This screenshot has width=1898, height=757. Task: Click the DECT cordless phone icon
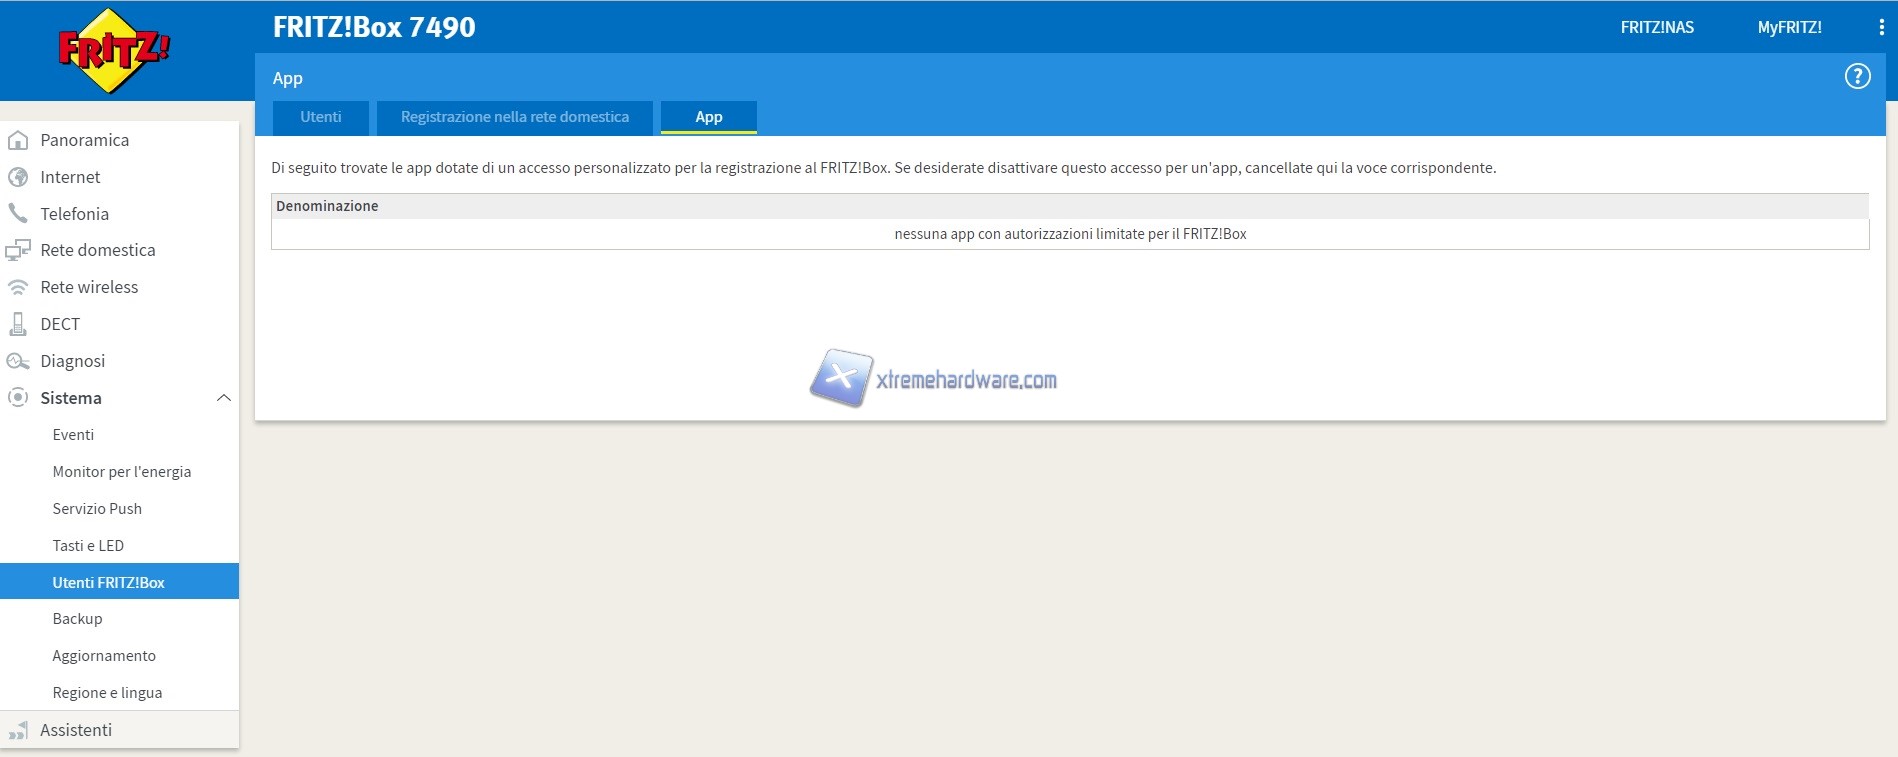click(18, 324)
